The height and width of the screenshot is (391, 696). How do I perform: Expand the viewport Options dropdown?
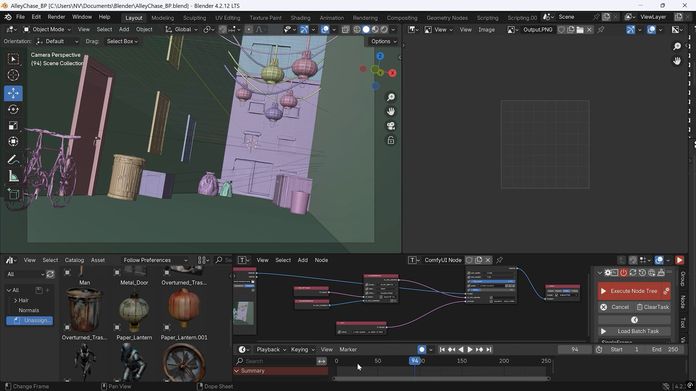[x=384, y=41]
